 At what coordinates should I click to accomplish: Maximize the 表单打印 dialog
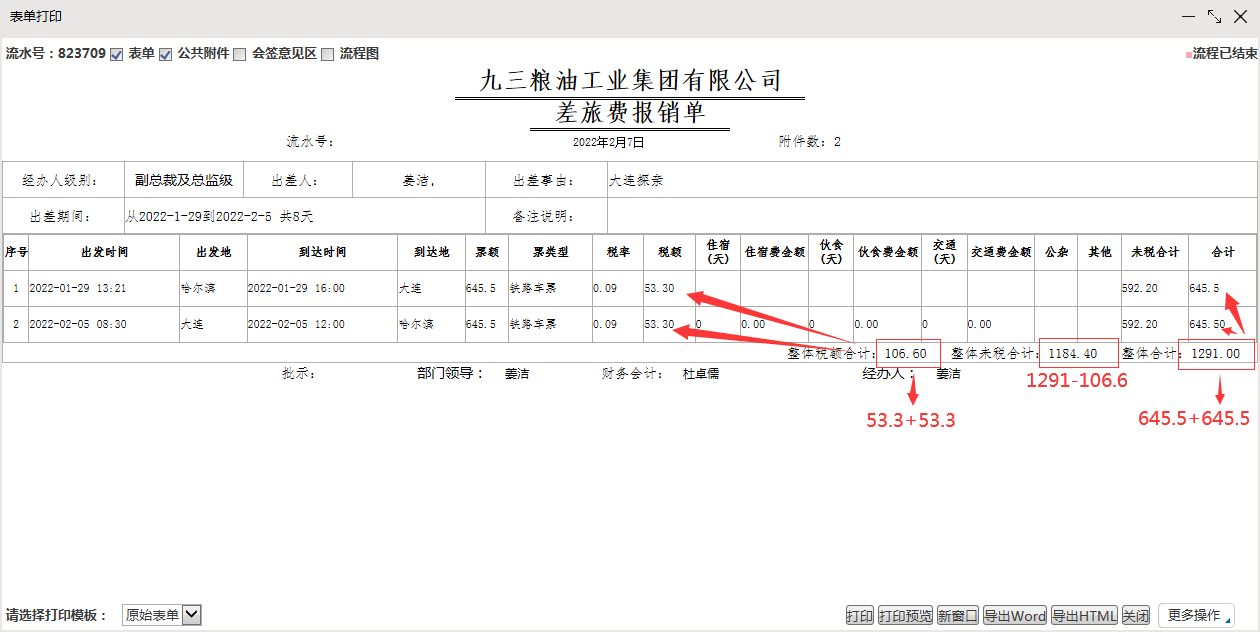pyautogui.click(x=1214, y=17)
